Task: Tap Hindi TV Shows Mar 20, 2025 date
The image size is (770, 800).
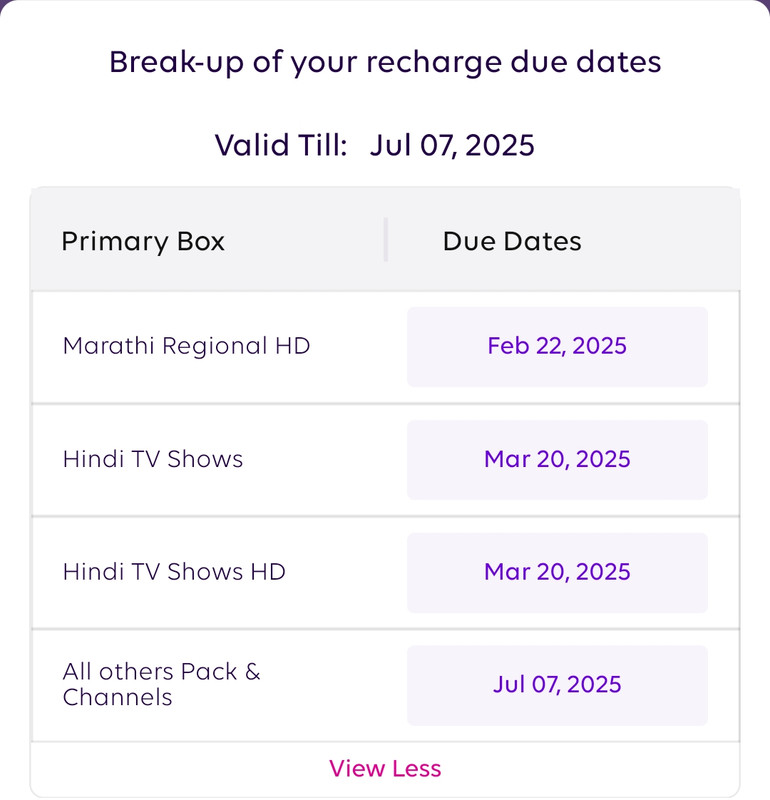Action: (557, 460)
